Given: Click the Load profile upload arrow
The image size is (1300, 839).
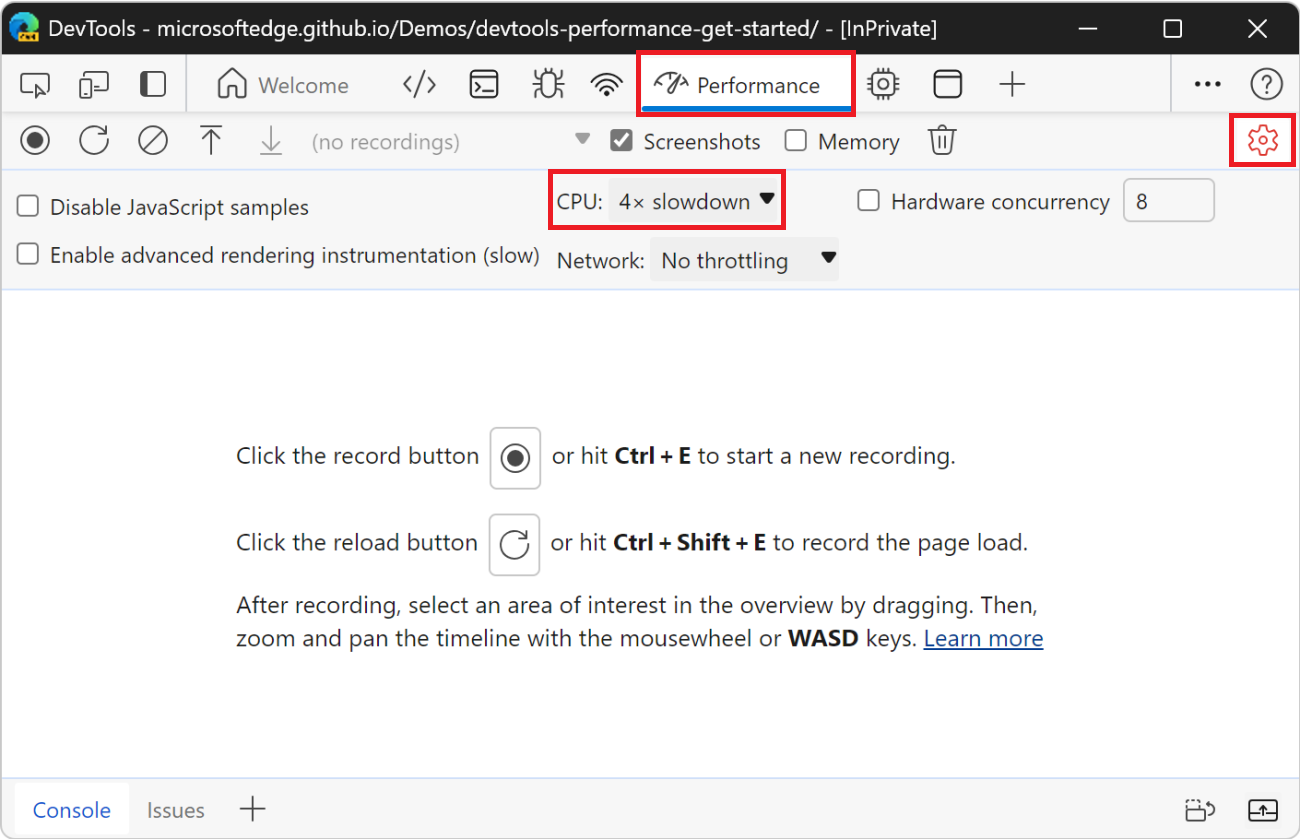Looking at the screenshot, I should click(211, 141).
